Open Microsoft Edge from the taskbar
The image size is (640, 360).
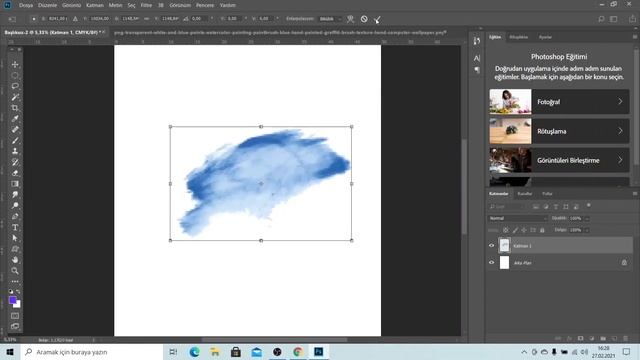(x=195, y=352)
